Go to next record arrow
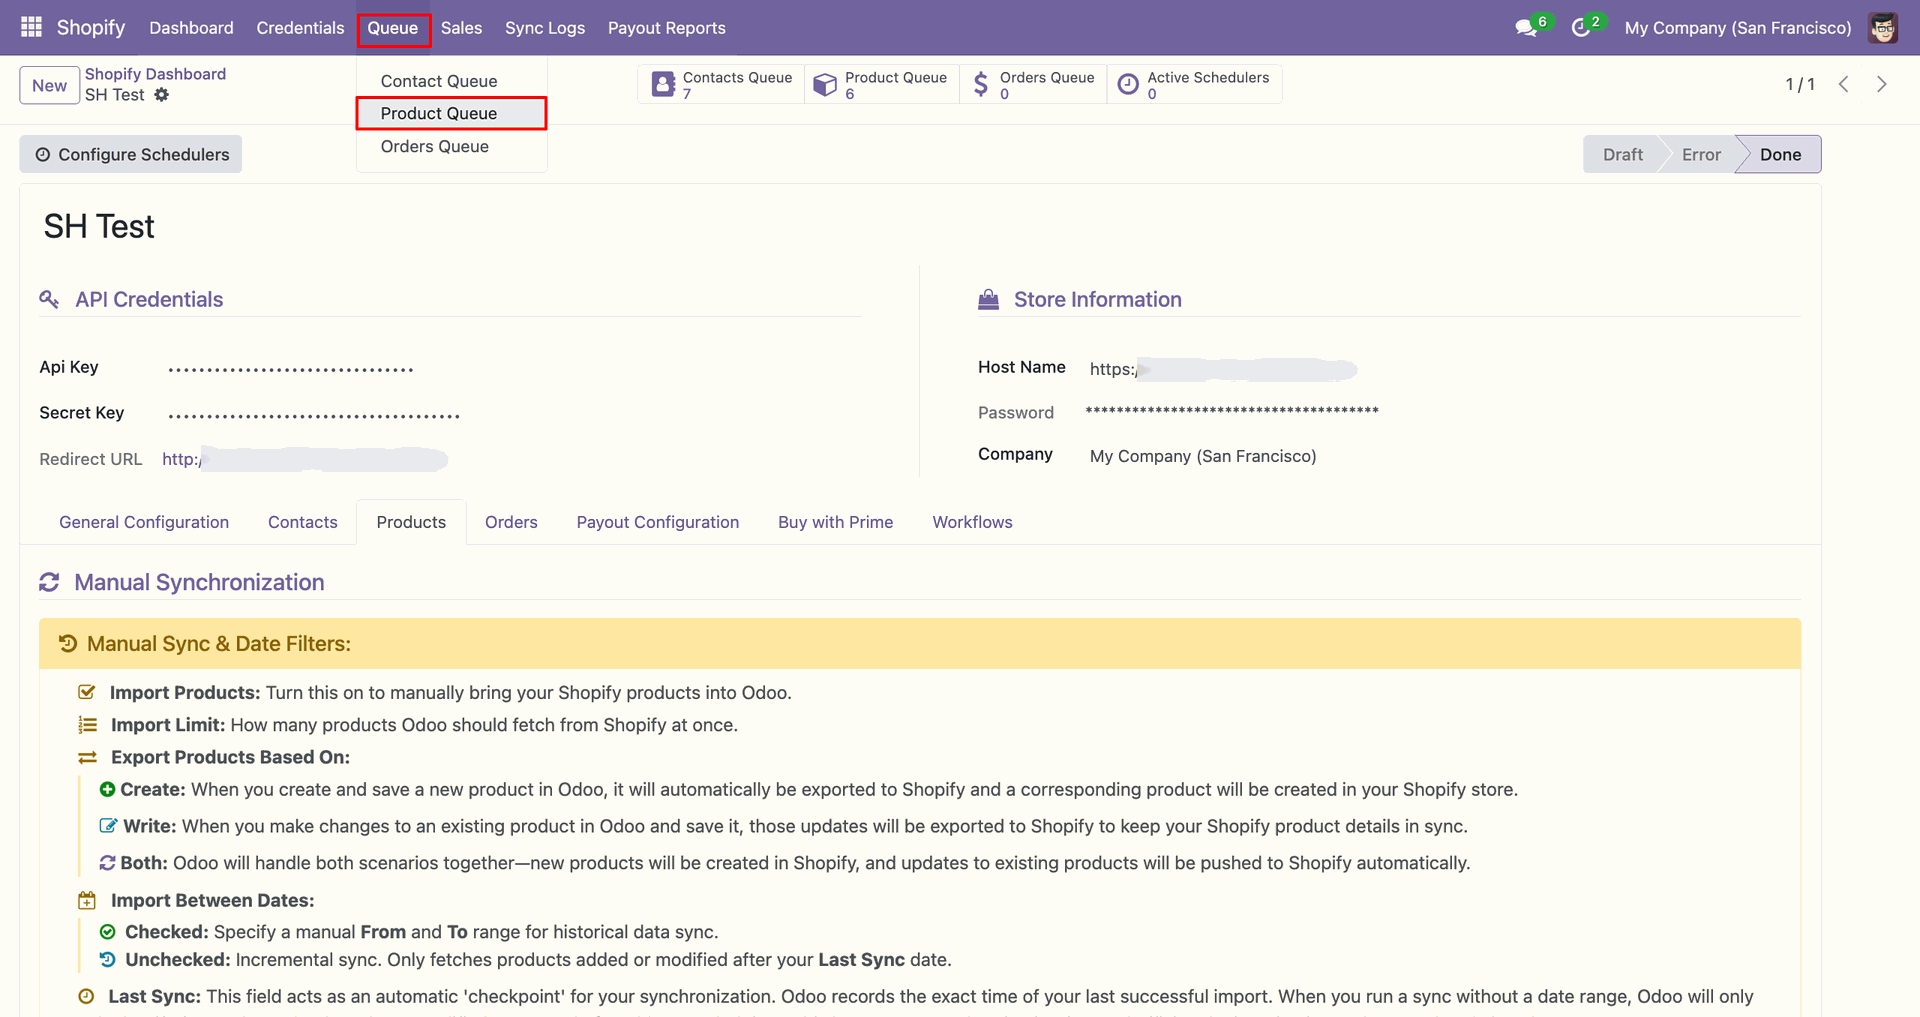1920x1017 pixels. tap(1882, 84)
